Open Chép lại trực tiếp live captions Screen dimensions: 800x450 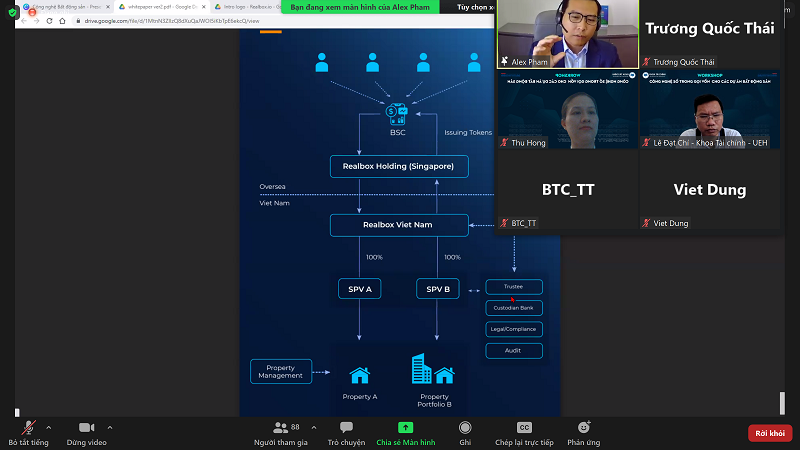coord(524,433)
